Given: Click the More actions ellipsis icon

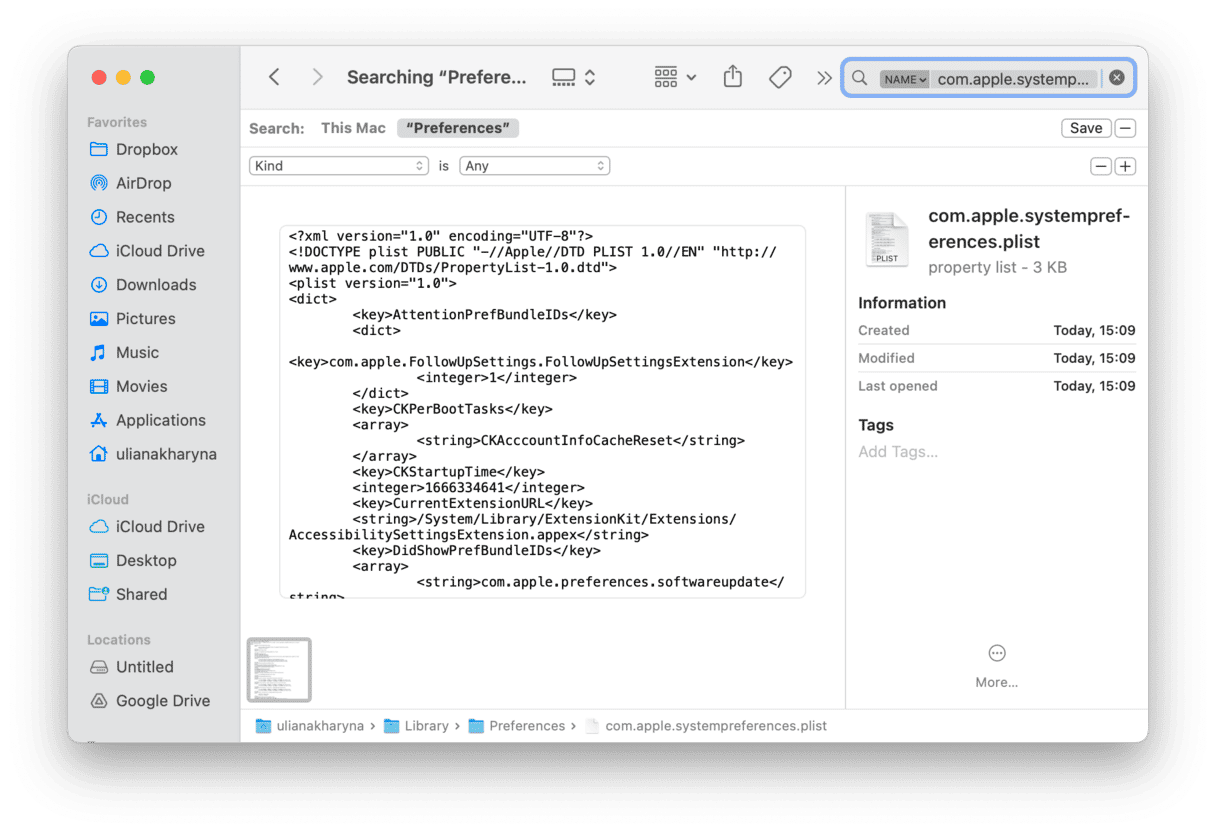Looking at the screenshot, I should point(996,654).
